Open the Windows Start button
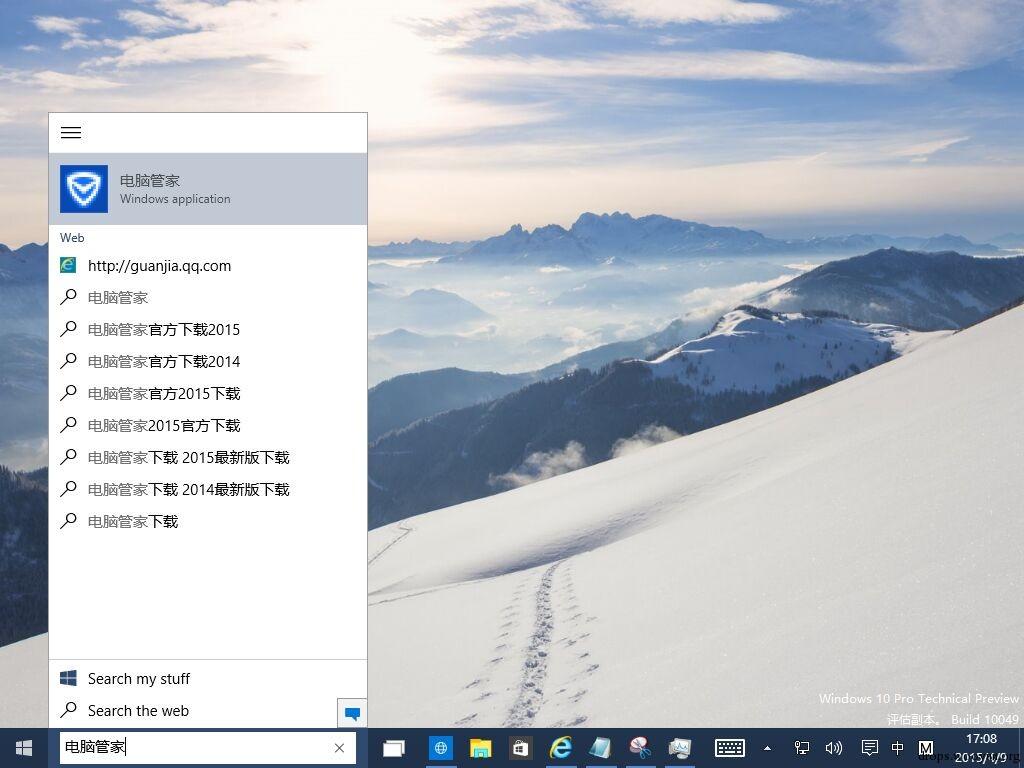The image size is (1024, 768). 24,748
